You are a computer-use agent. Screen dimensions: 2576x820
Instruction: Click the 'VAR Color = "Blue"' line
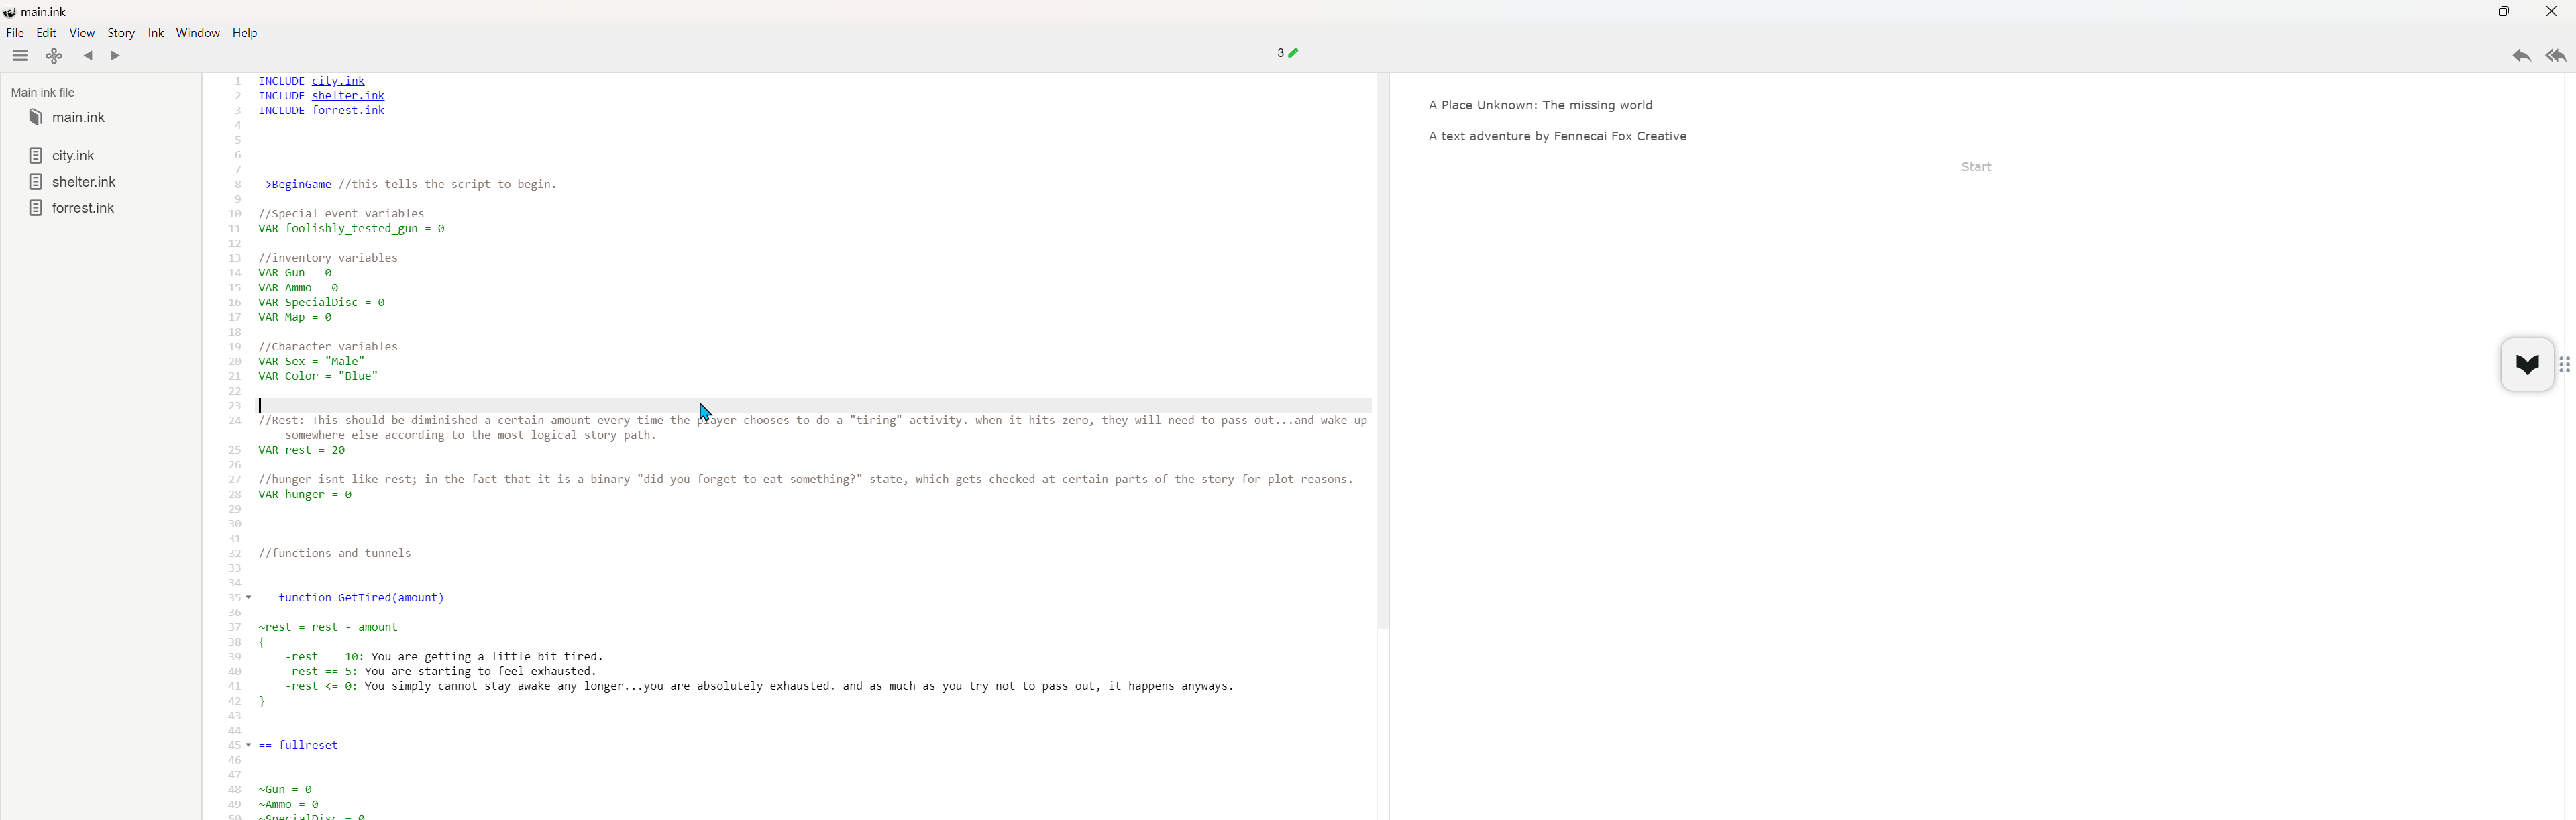point(318,377)
